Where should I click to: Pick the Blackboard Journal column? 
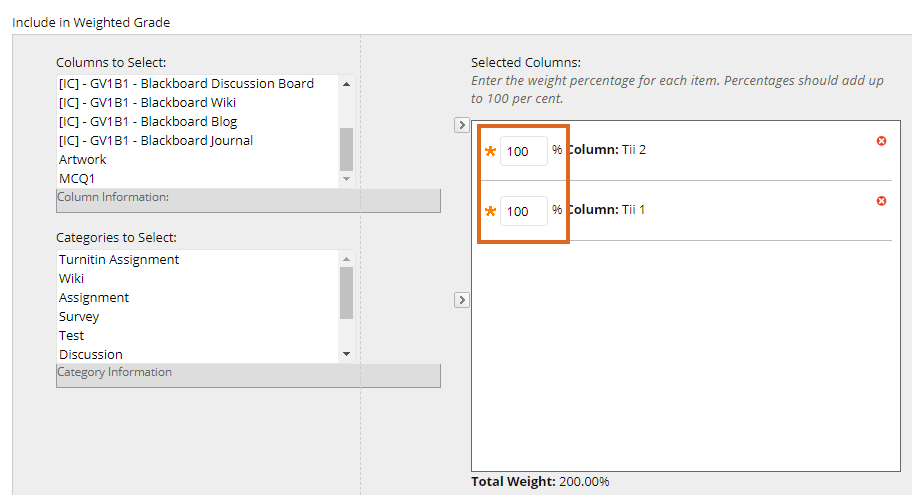click(156, 141)
